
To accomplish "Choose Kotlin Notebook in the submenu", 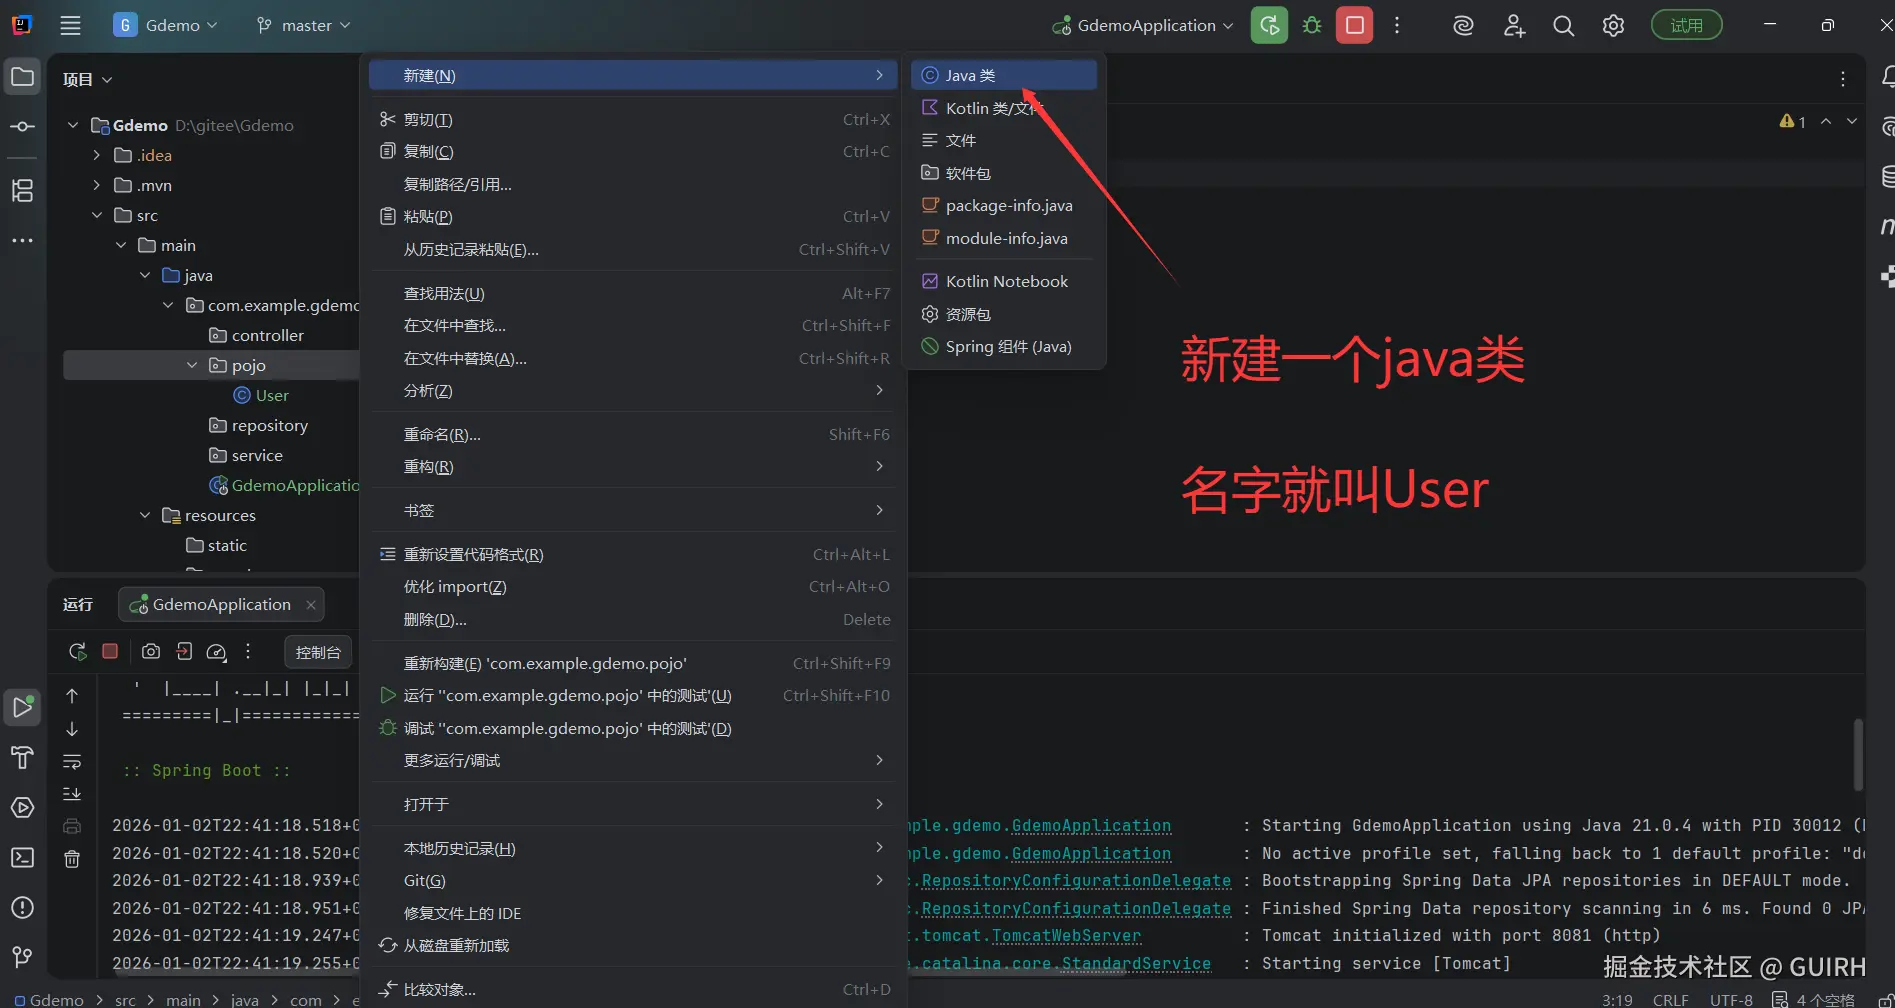I will click(1004, 282).
